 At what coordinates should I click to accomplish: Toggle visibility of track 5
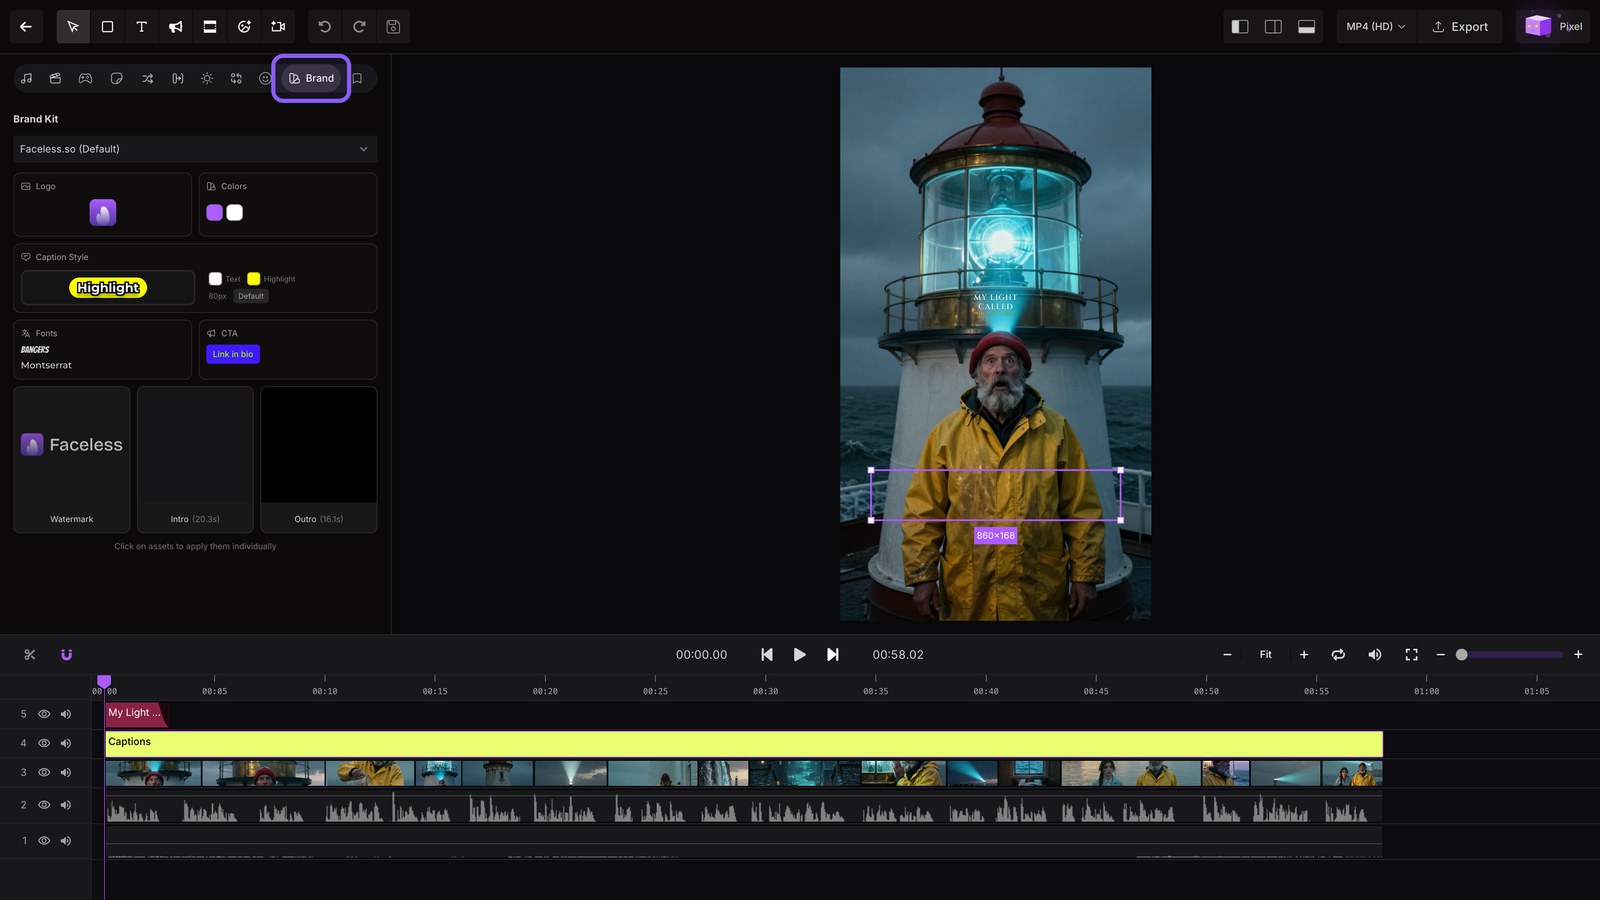coord(44,714)
